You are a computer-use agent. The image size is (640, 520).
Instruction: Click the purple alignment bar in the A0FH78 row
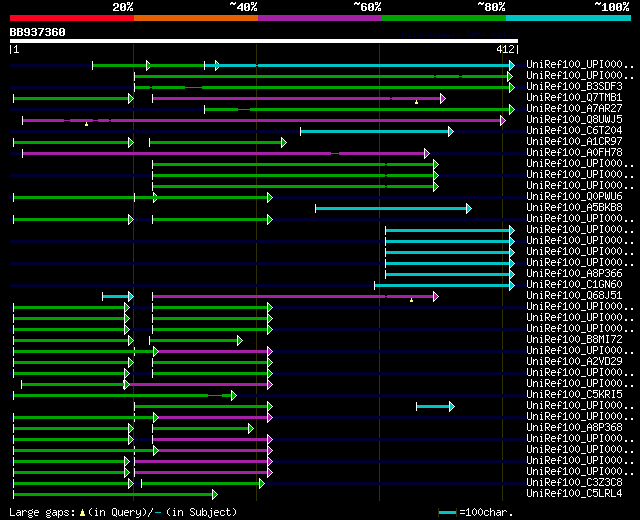pyautogui.click(x=226, y=153)
